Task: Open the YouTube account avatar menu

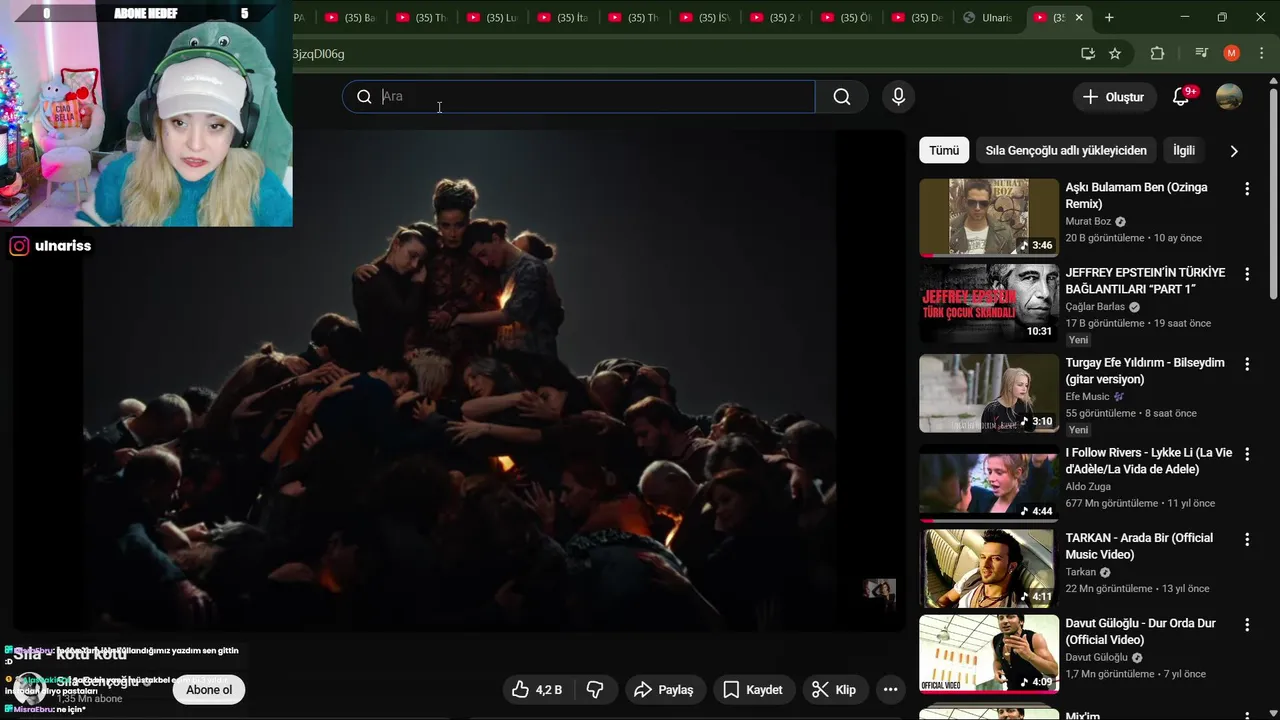Action: [1229, 97]
